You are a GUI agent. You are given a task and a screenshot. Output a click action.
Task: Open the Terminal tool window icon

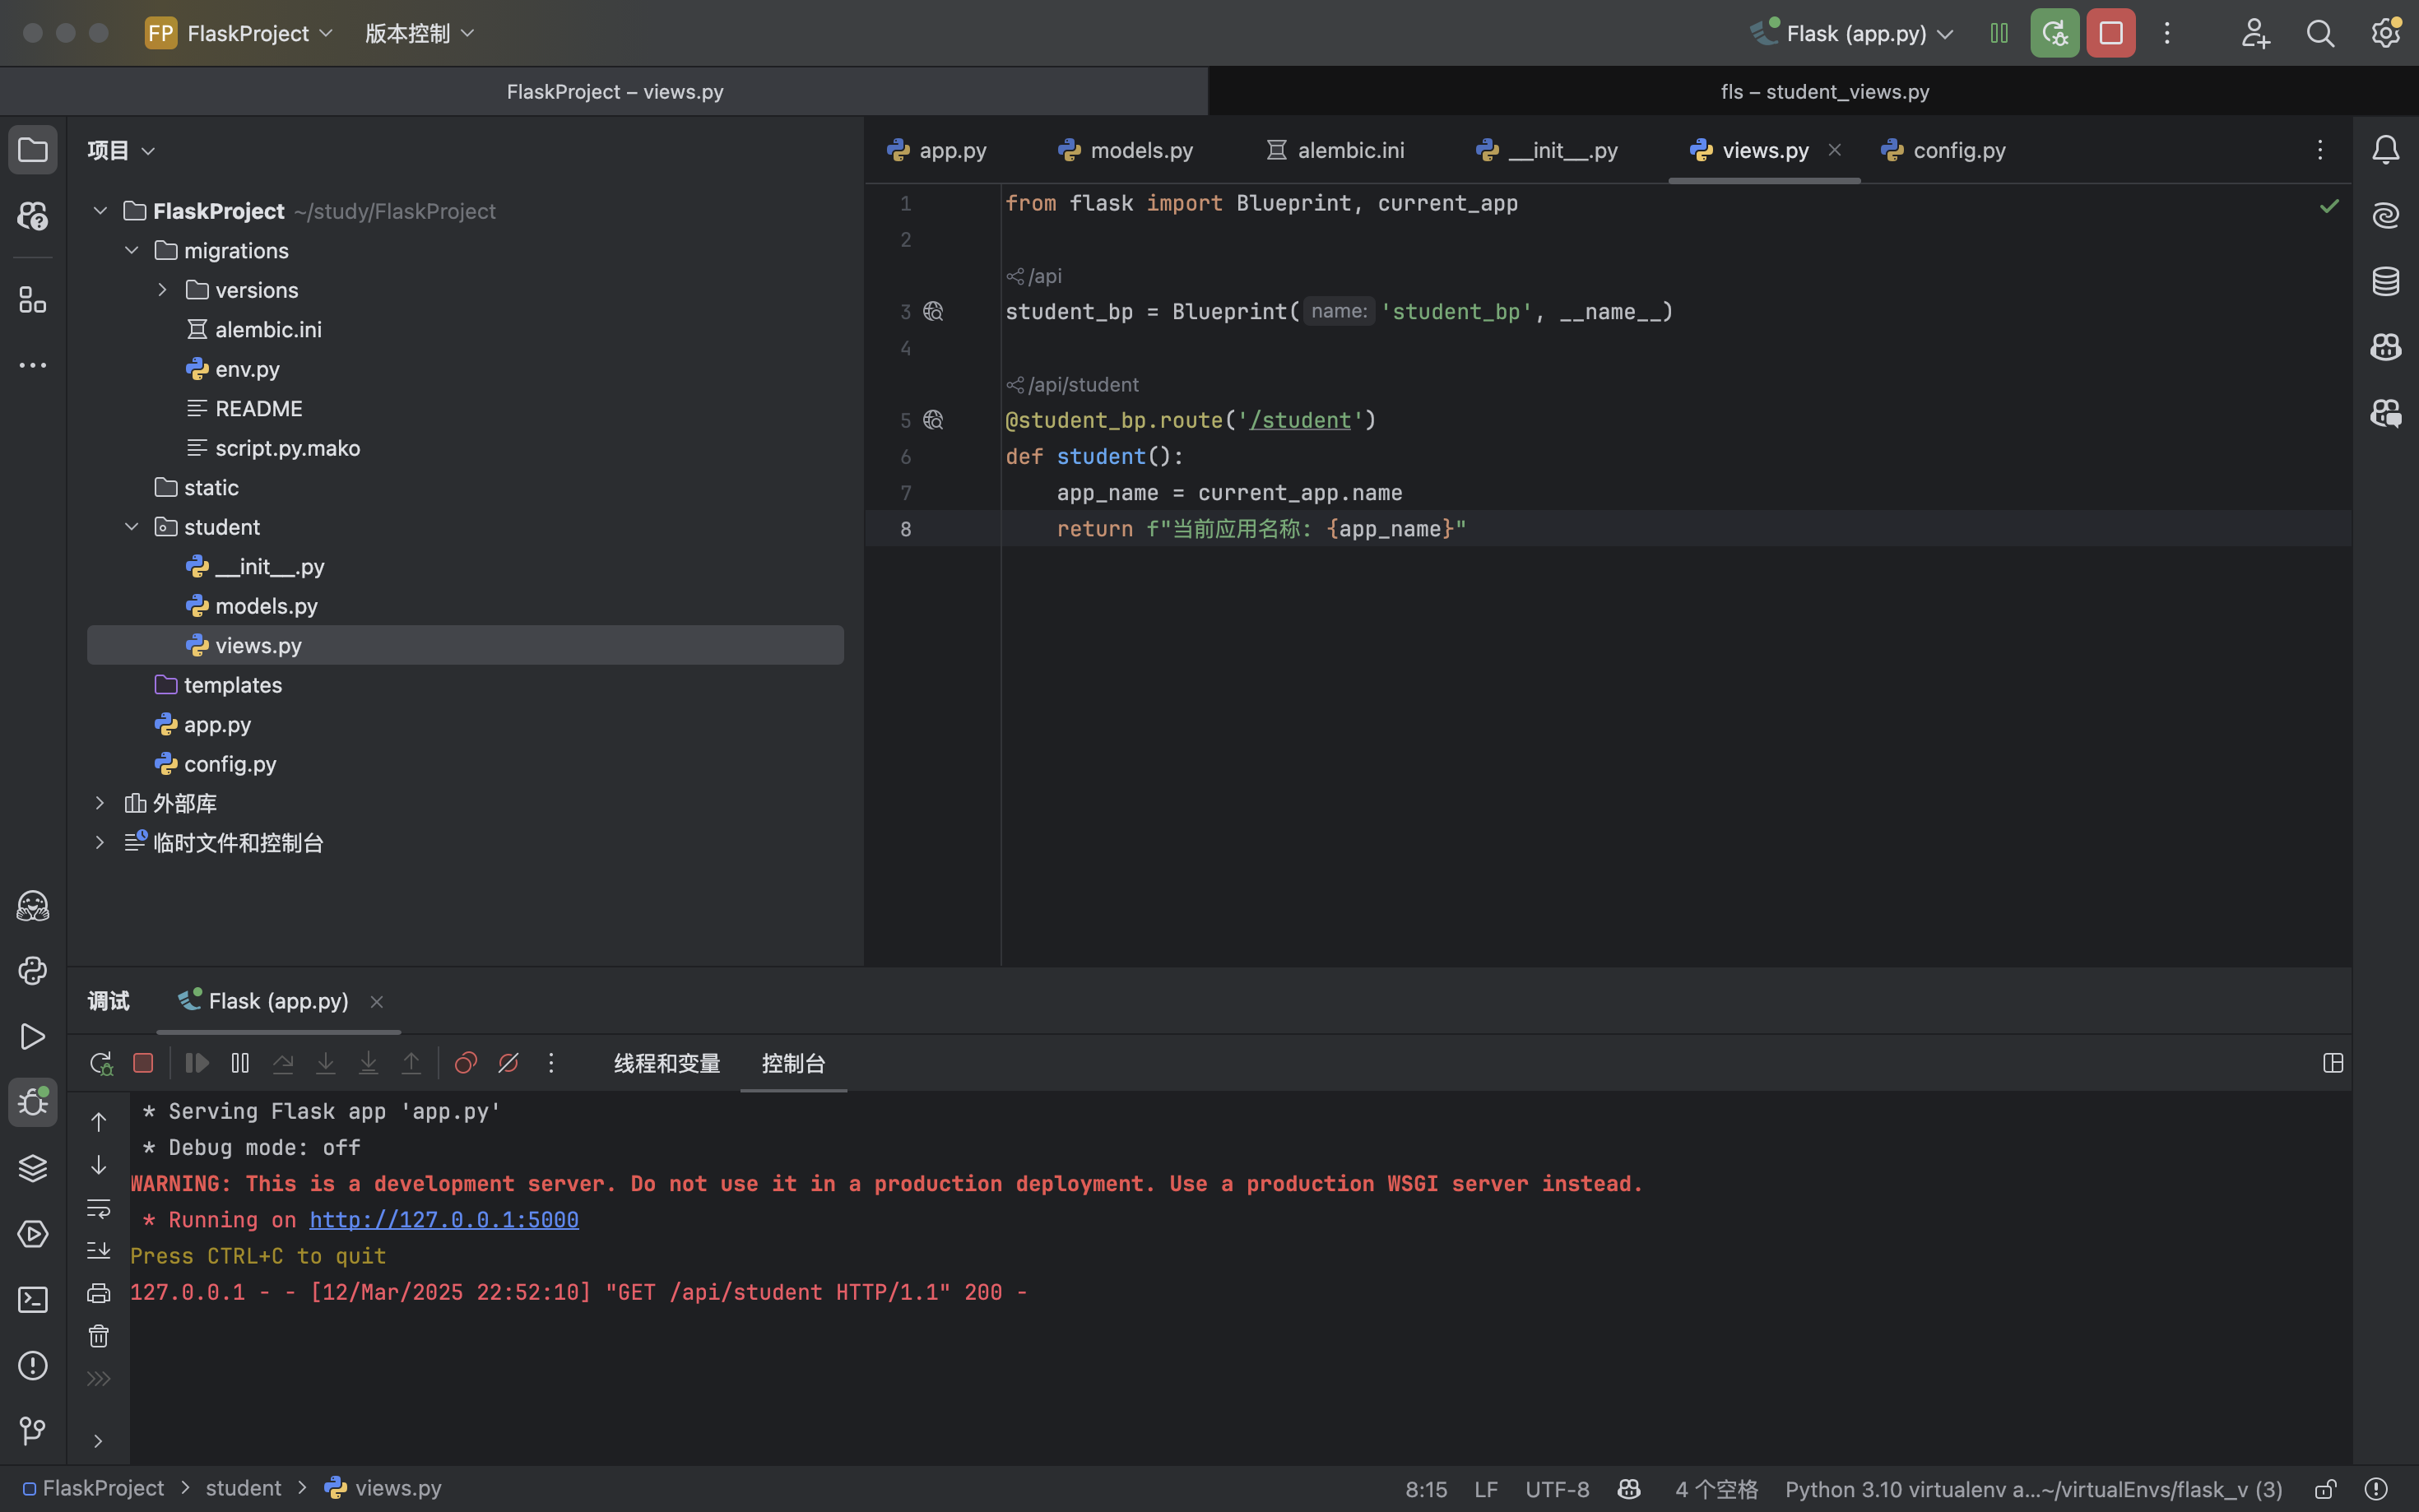coord(32,1300)
